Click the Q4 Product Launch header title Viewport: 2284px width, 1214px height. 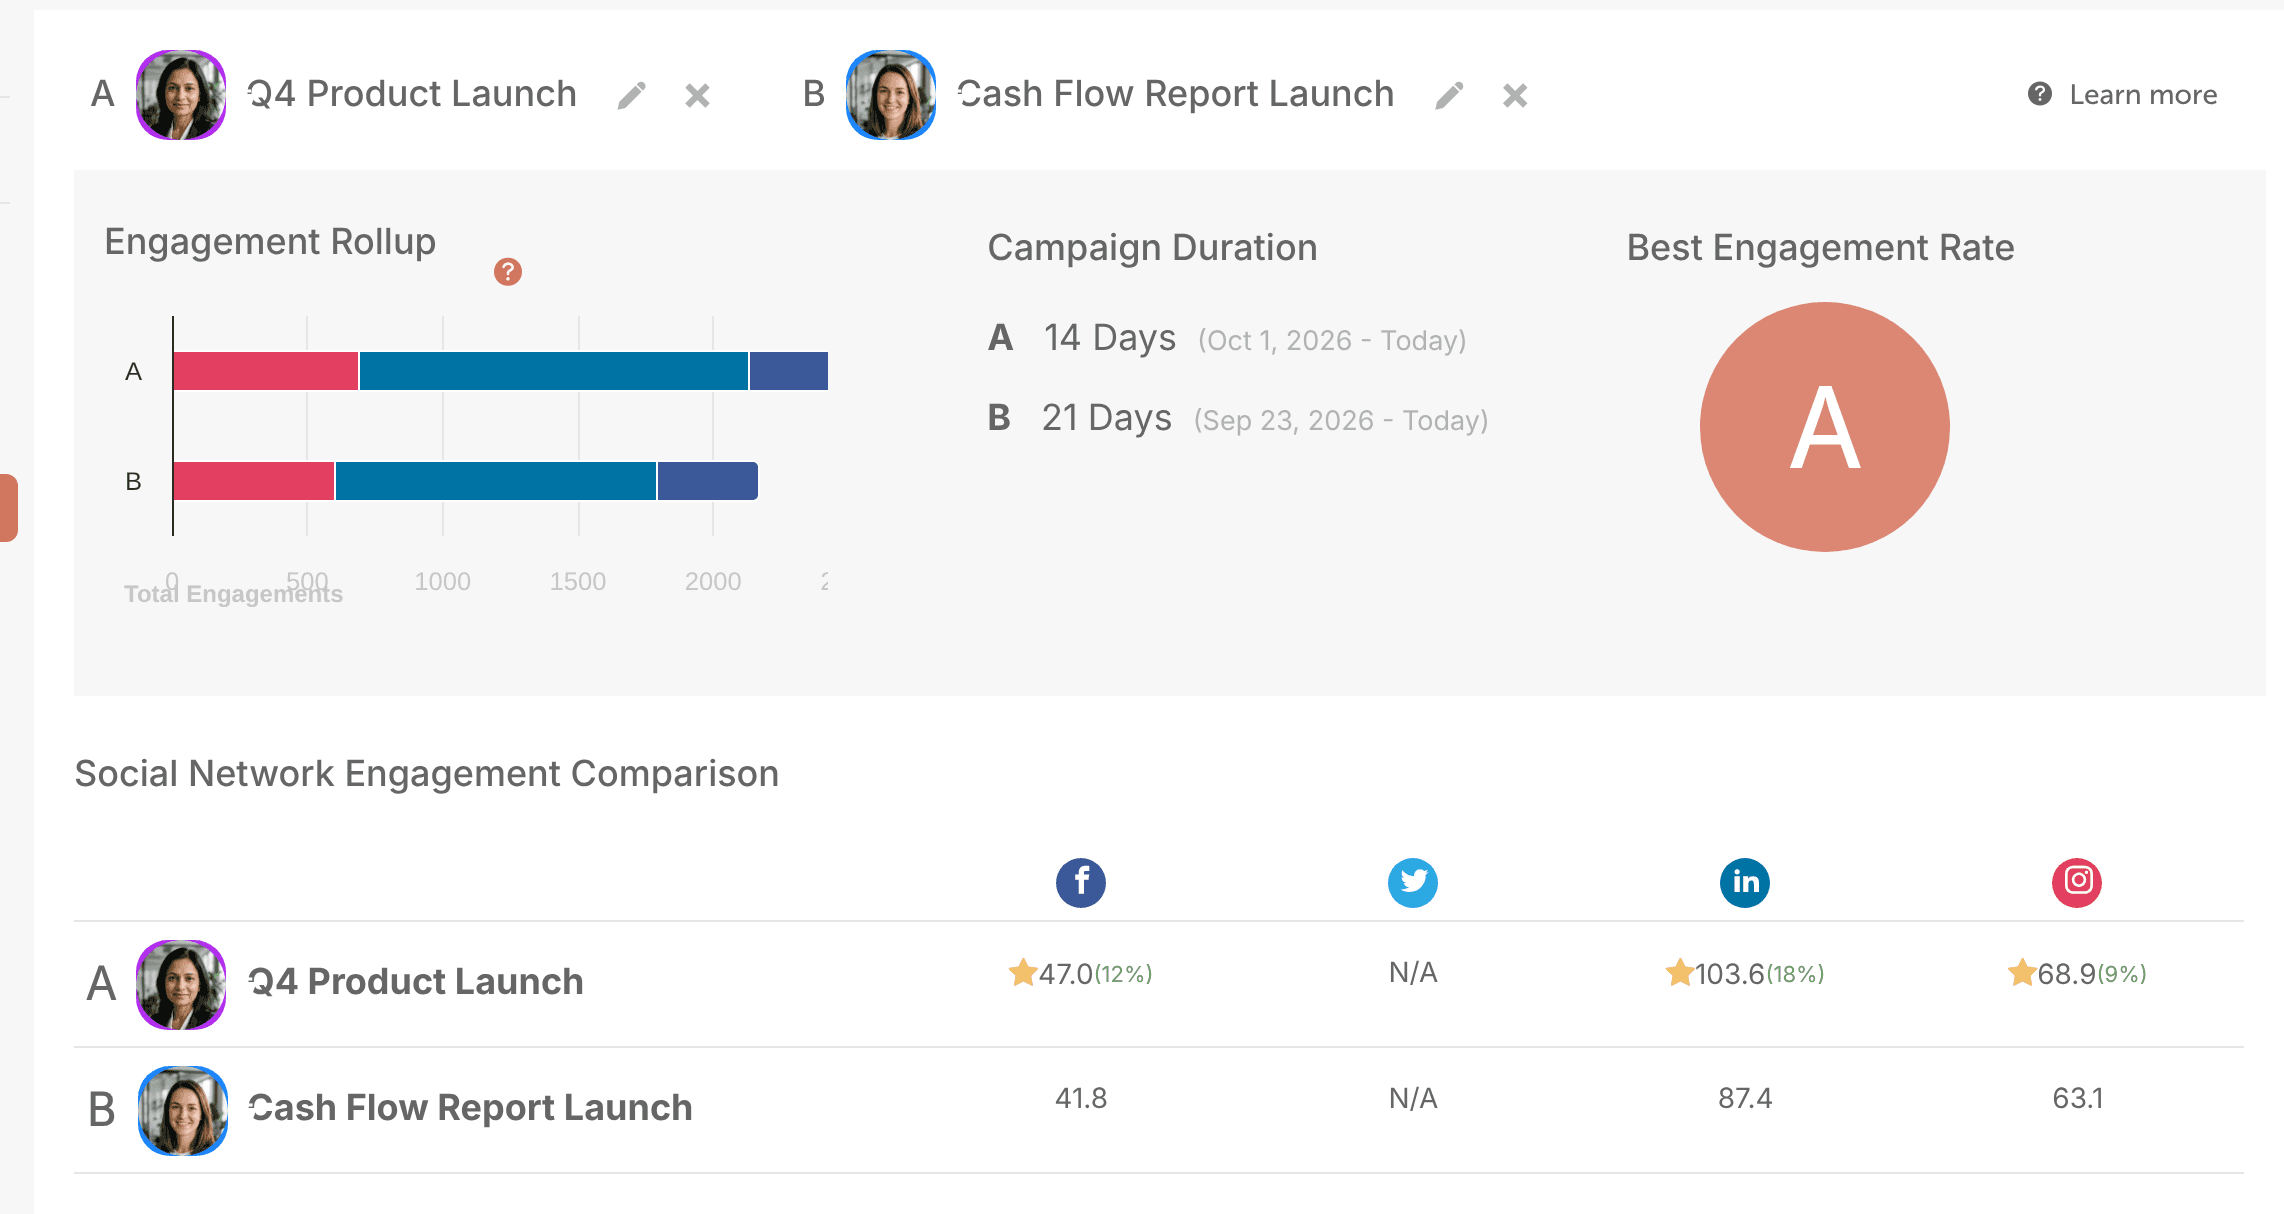pos(412,94)
